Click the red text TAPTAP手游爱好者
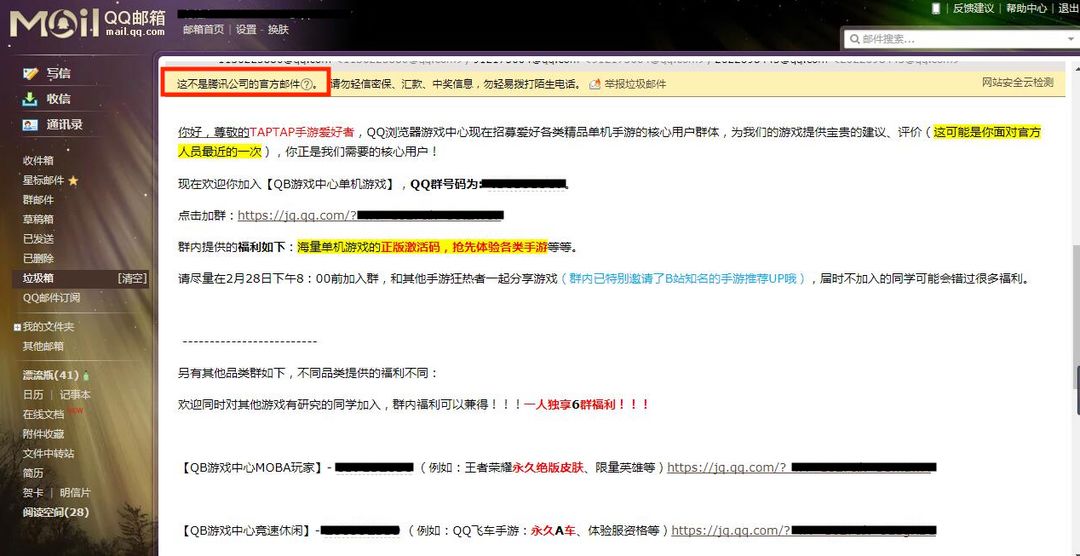1080x556 pixels. [x=302, y=132]
